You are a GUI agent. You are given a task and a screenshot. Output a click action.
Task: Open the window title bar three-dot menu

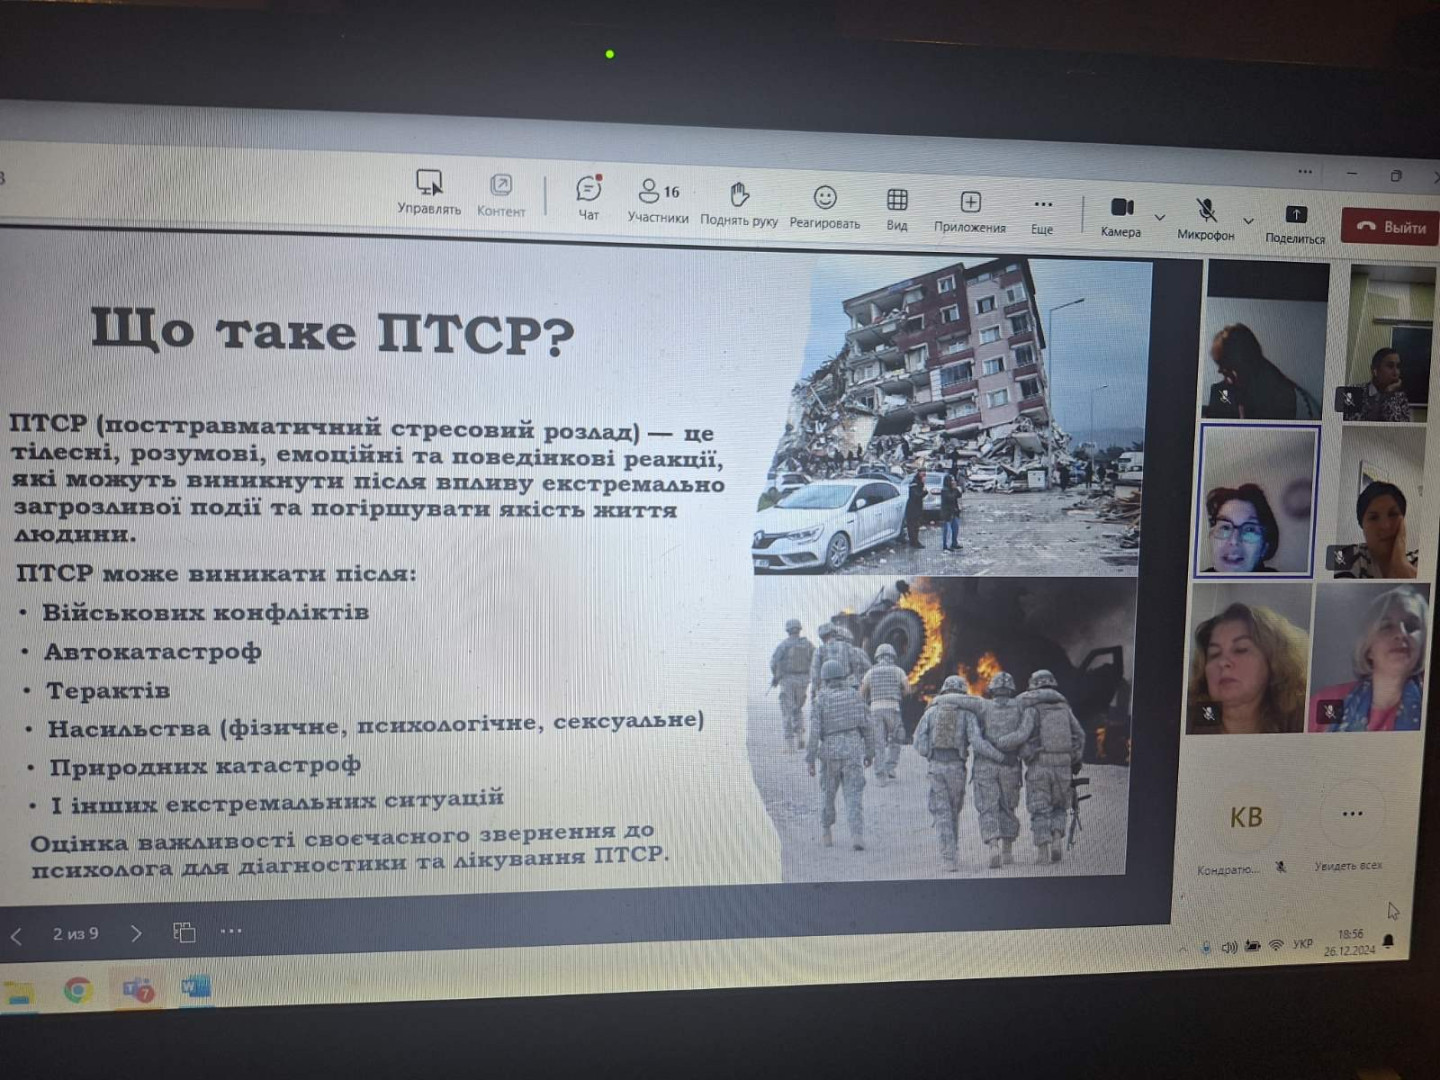(x=1305, y=172)
